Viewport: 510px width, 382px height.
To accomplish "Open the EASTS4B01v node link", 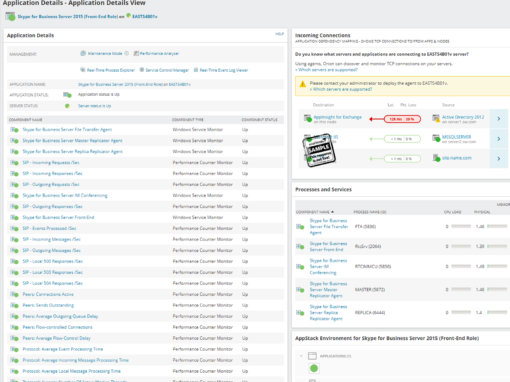I will pyautogui.click(x=145, y=16).
